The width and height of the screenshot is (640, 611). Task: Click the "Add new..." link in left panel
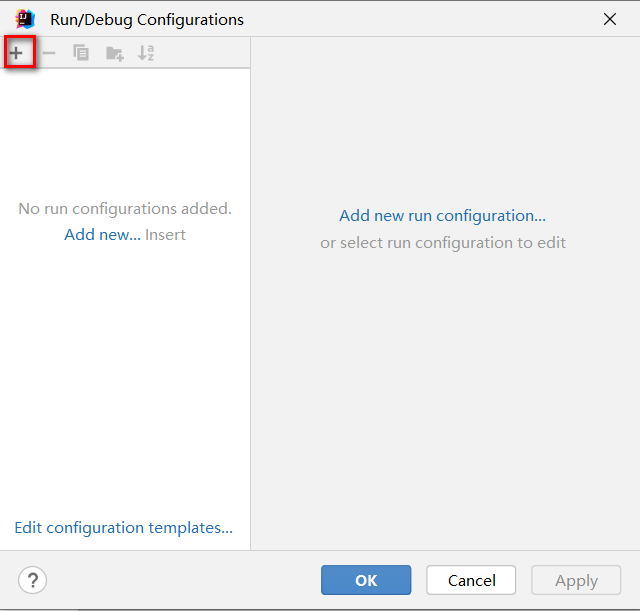[102, 235]
